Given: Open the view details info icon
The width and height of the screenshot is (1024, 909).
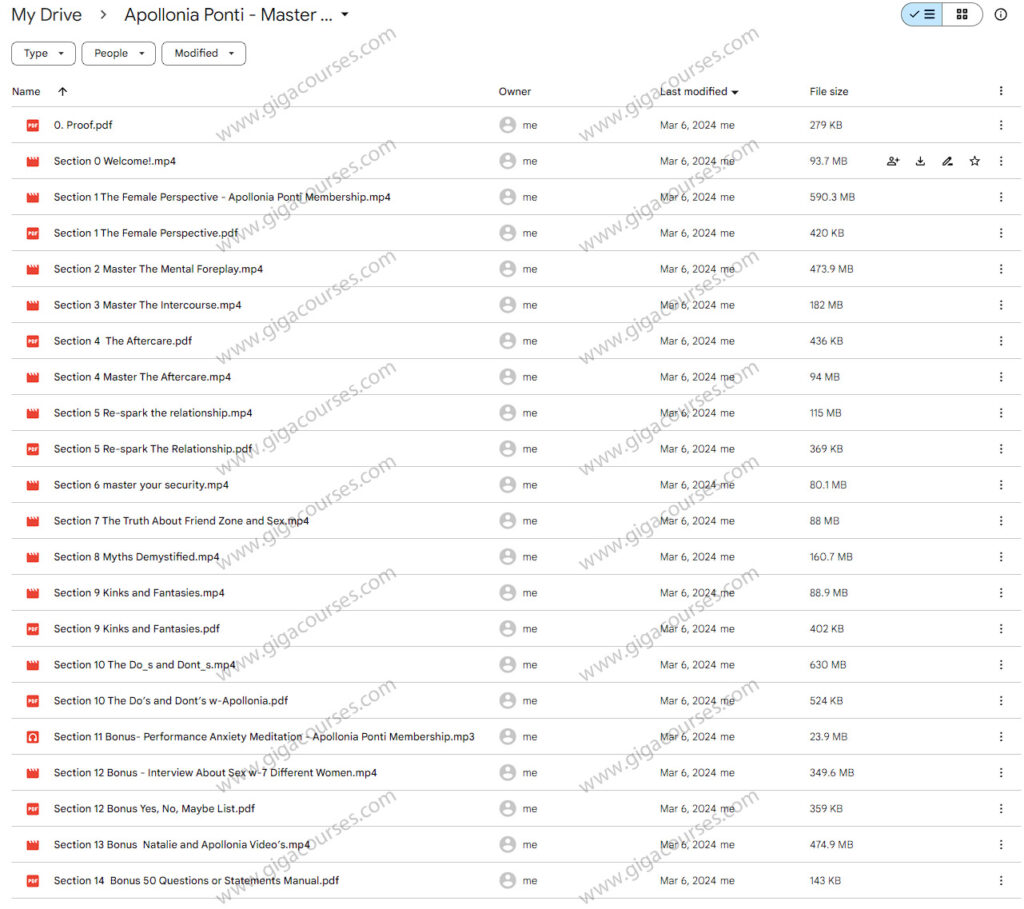Looking at the screenshot, I should point(1001,15).
